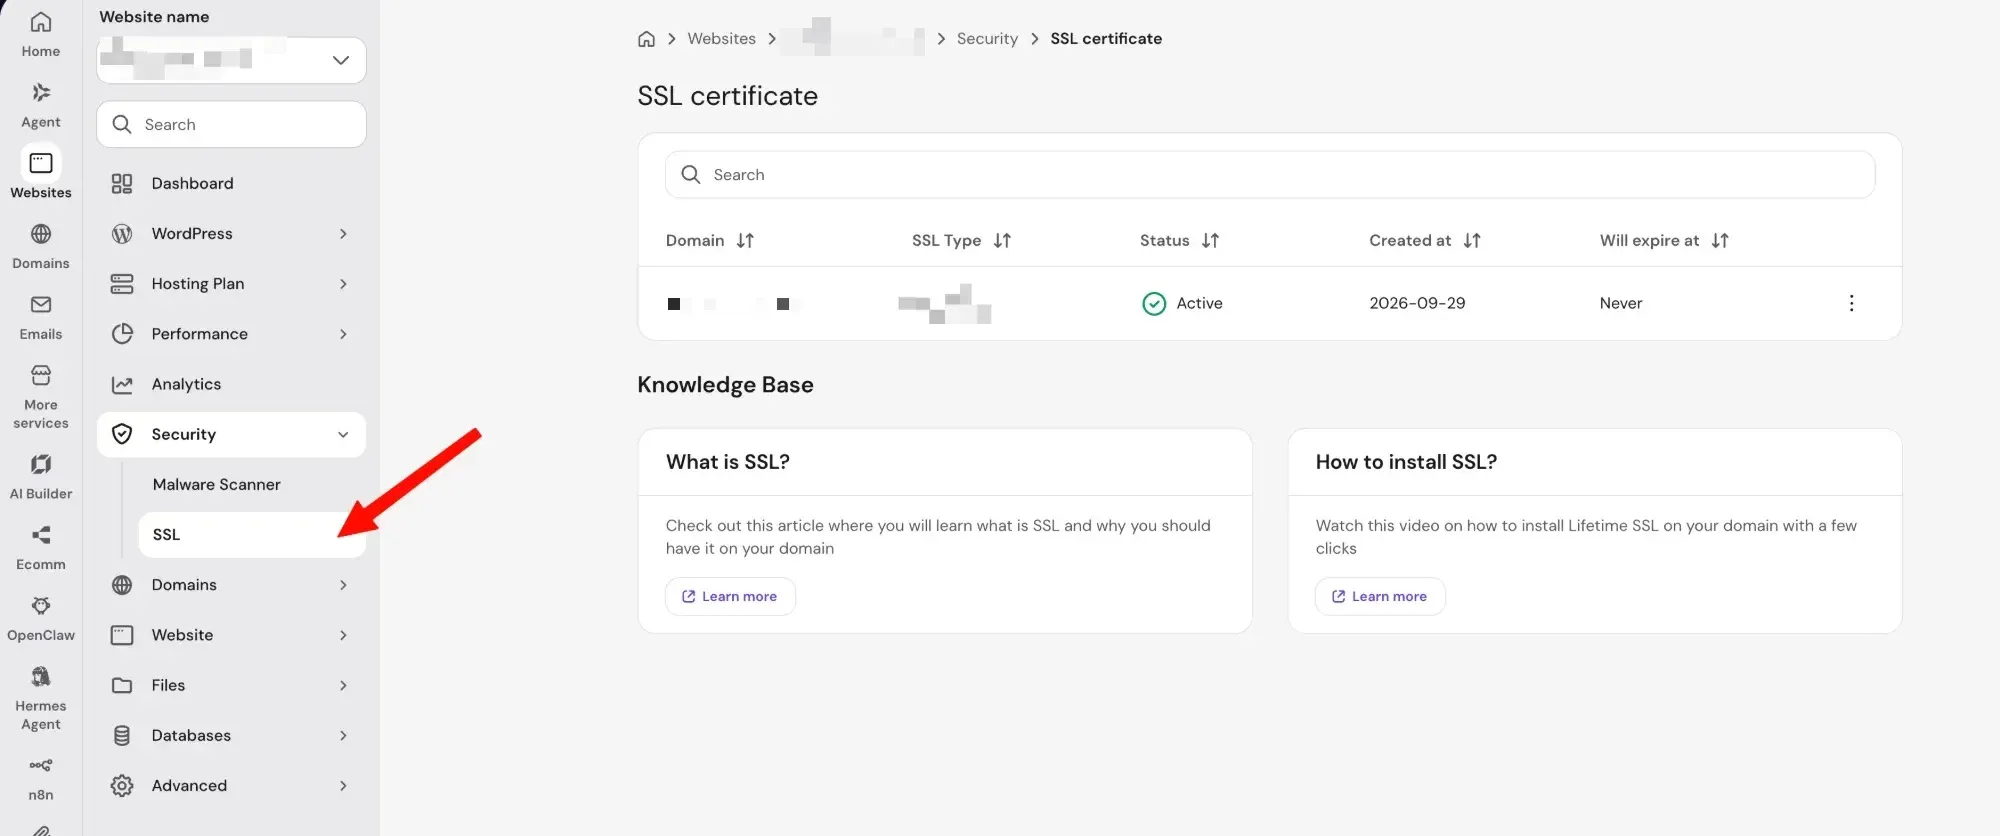Open Domains globe in left rail

click(41, 234)
